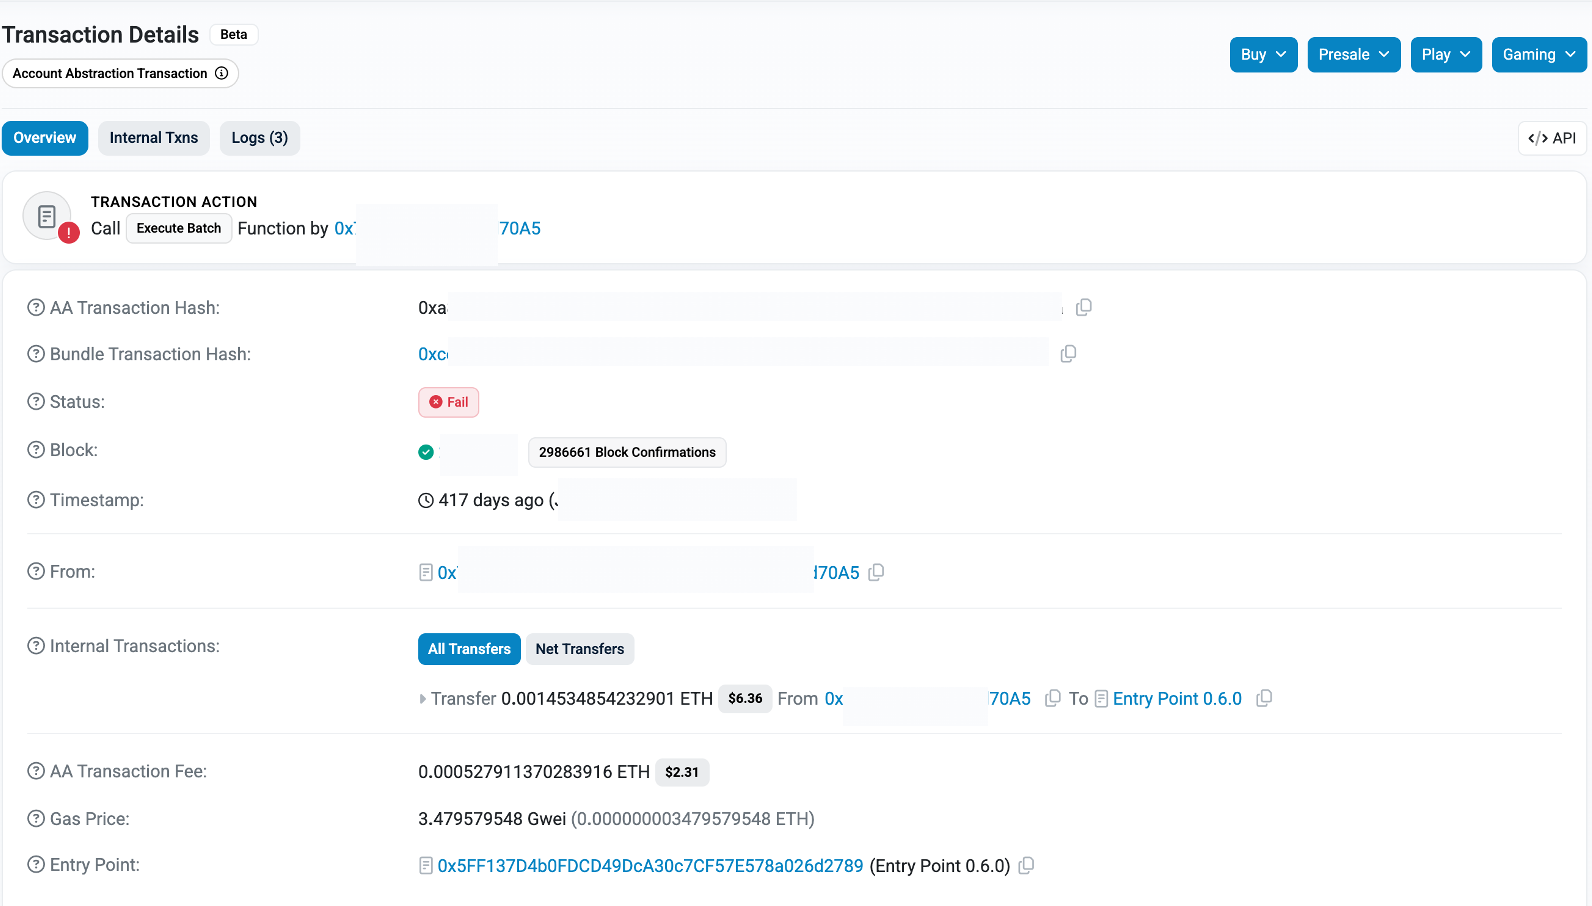This screenshot has width=1592, height=906.
Task: Copy the From address
Action: pos(877,572)
